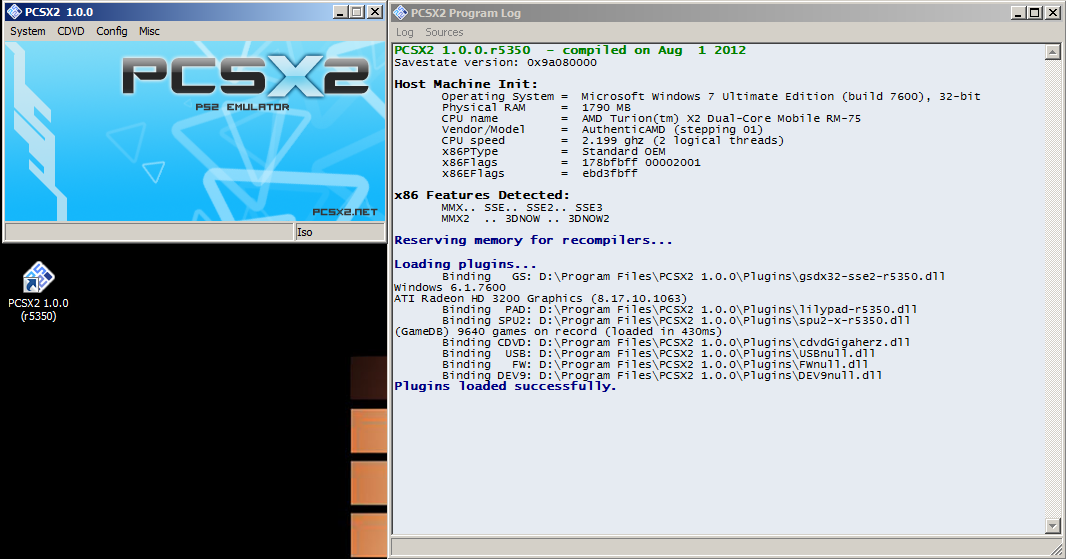Image resolution: width=1066 pixels, height=559 pixels.
Task: Click the Binding USB USBnull.dll line
Action: pyautogui.click(x=658, y=354)
